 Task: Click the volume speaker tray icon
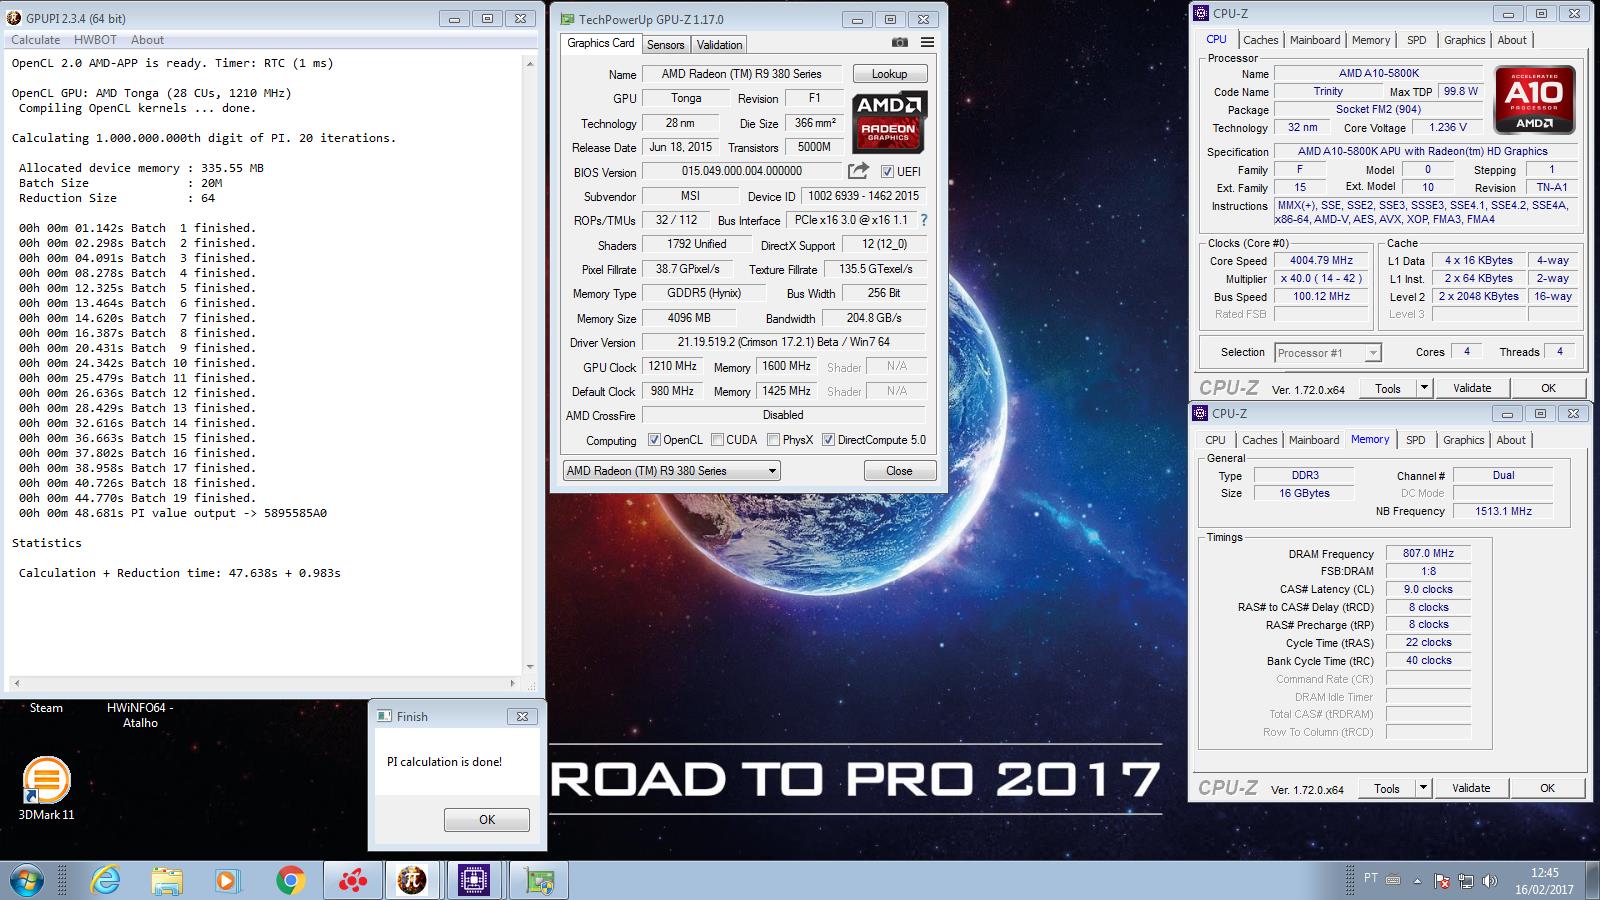[x=1490, y=881]
